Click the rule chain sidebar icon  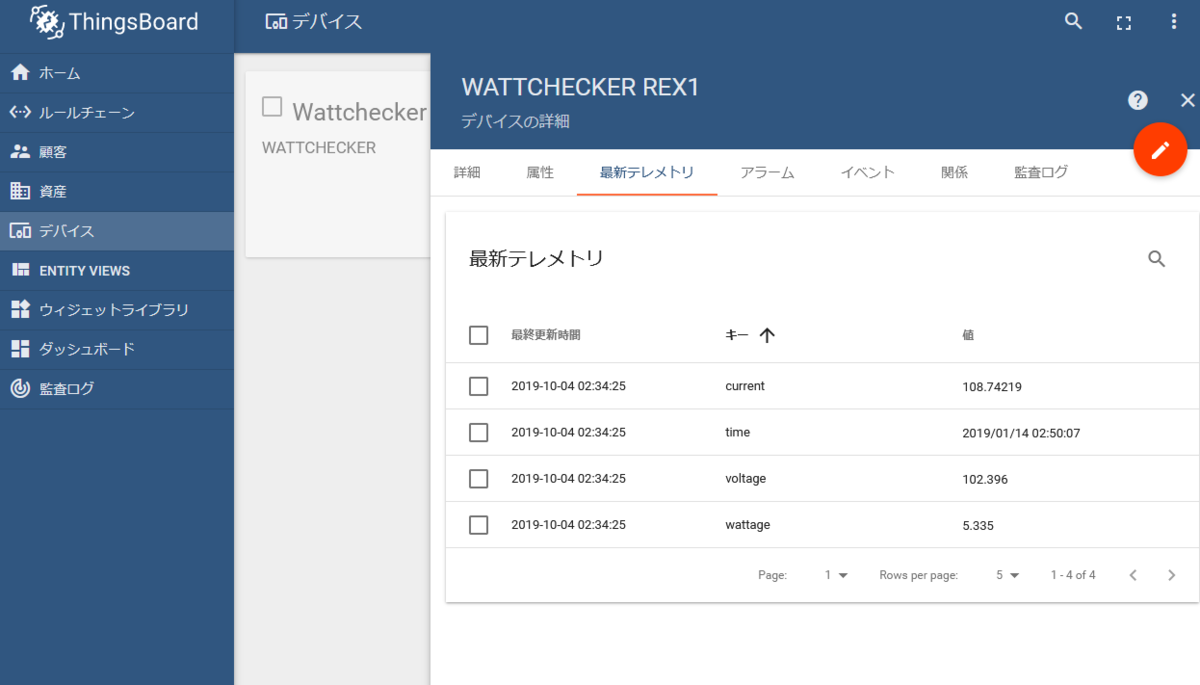(20, 112)
